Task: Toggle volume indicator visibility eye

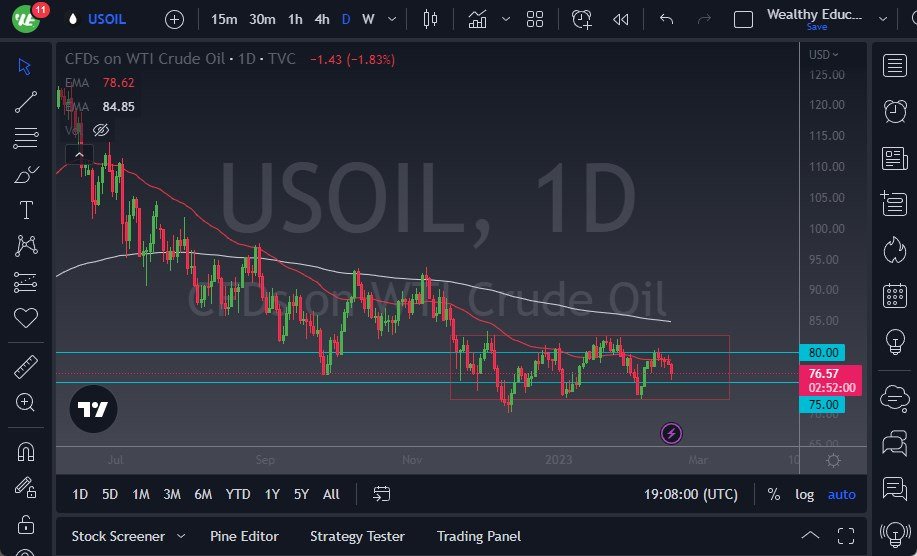Action: 101,130
